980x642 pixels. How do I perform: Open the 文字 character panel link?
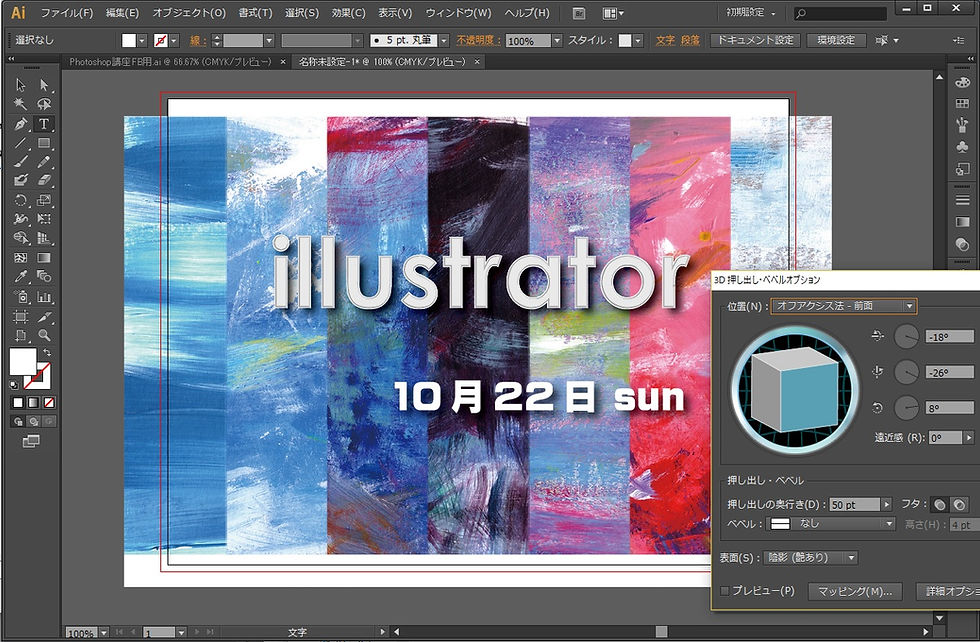click(x=665, y=41)
